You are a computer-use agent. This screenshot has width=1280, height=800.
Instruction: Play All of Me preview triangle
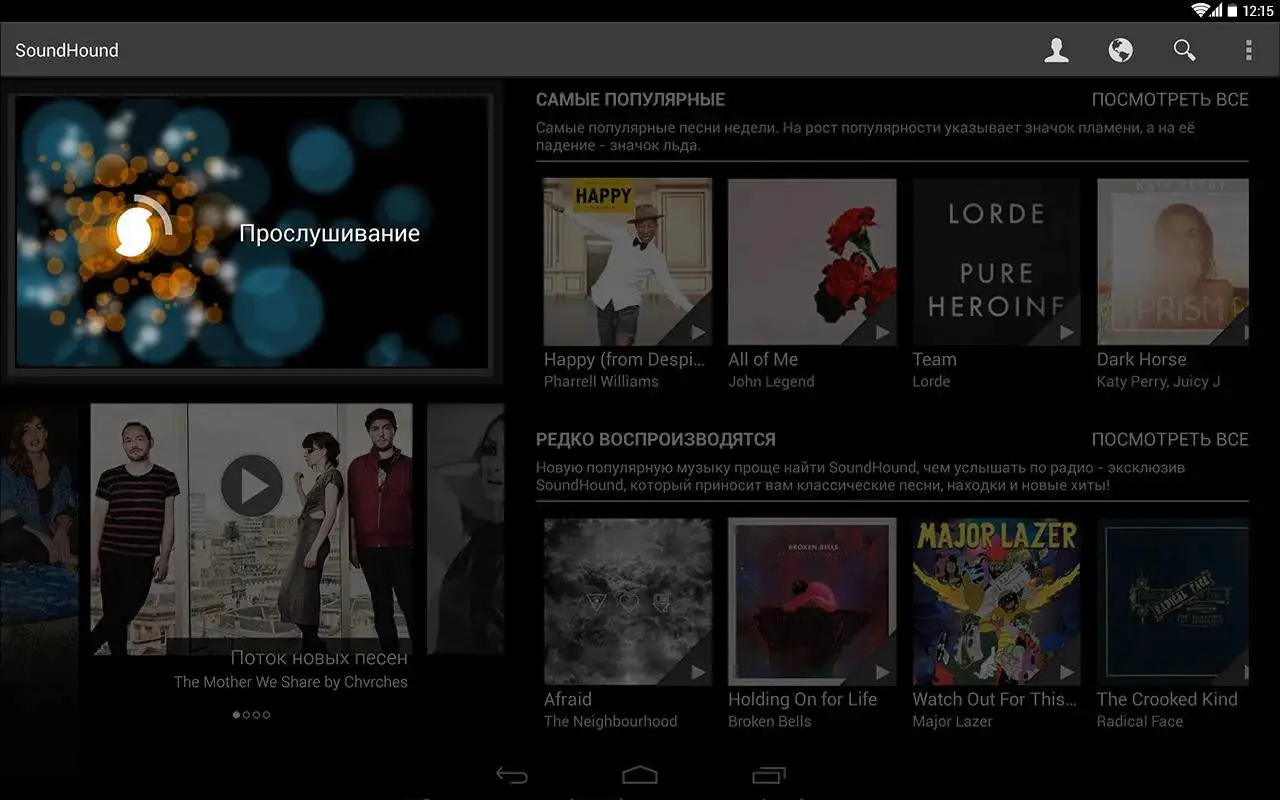[x=882, y=332]
